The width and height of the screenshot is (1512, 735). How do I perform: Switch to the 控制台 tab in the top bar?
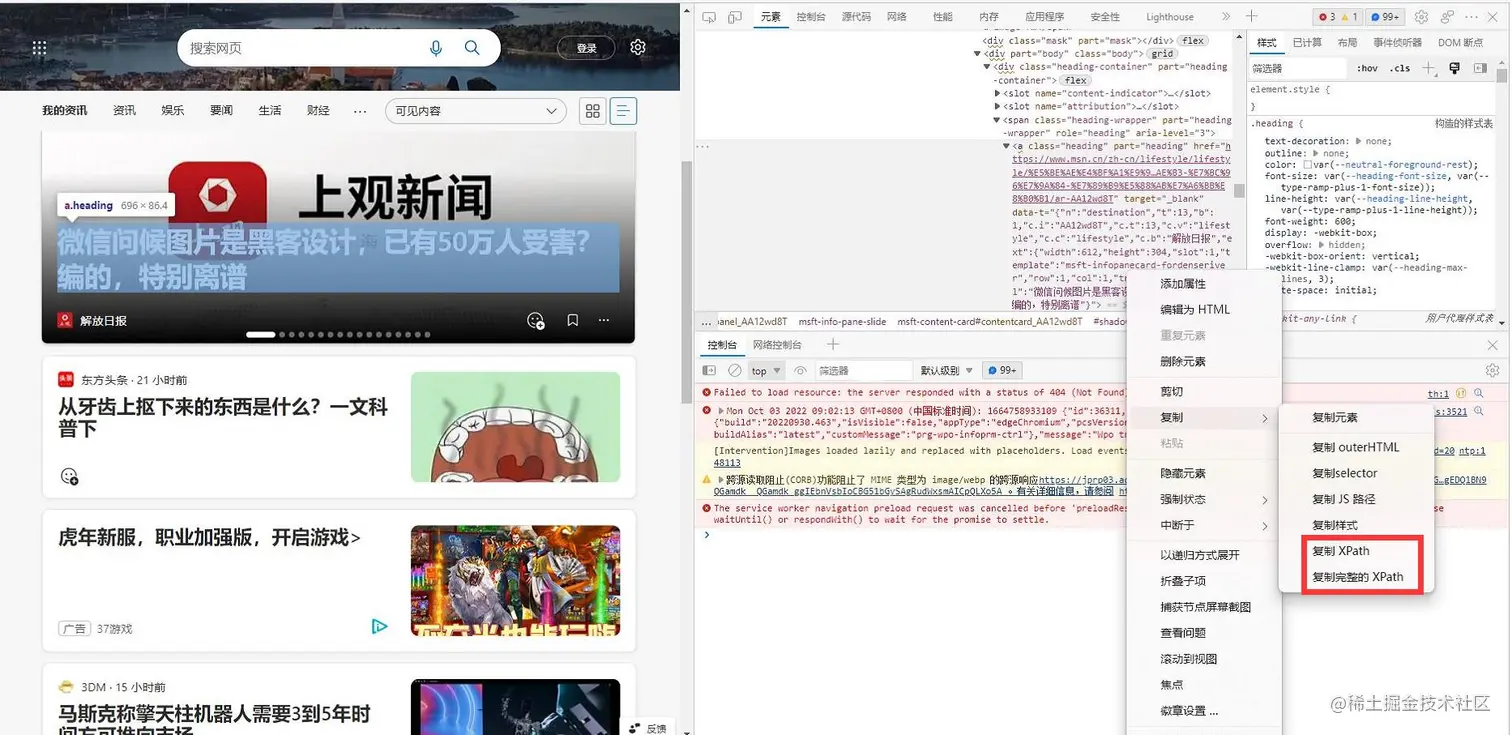pyautogui.click(x=811, y=17)
